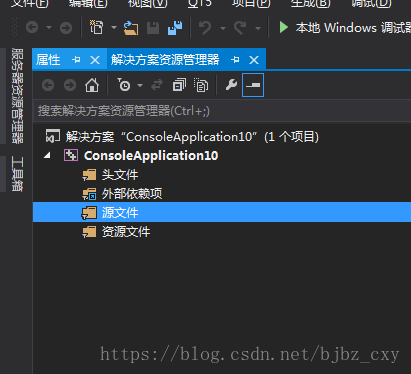Screen dimensions: 411x374
Task: Click the Navigate Backward arrow in main toolbar
Action: coord(32,27)
